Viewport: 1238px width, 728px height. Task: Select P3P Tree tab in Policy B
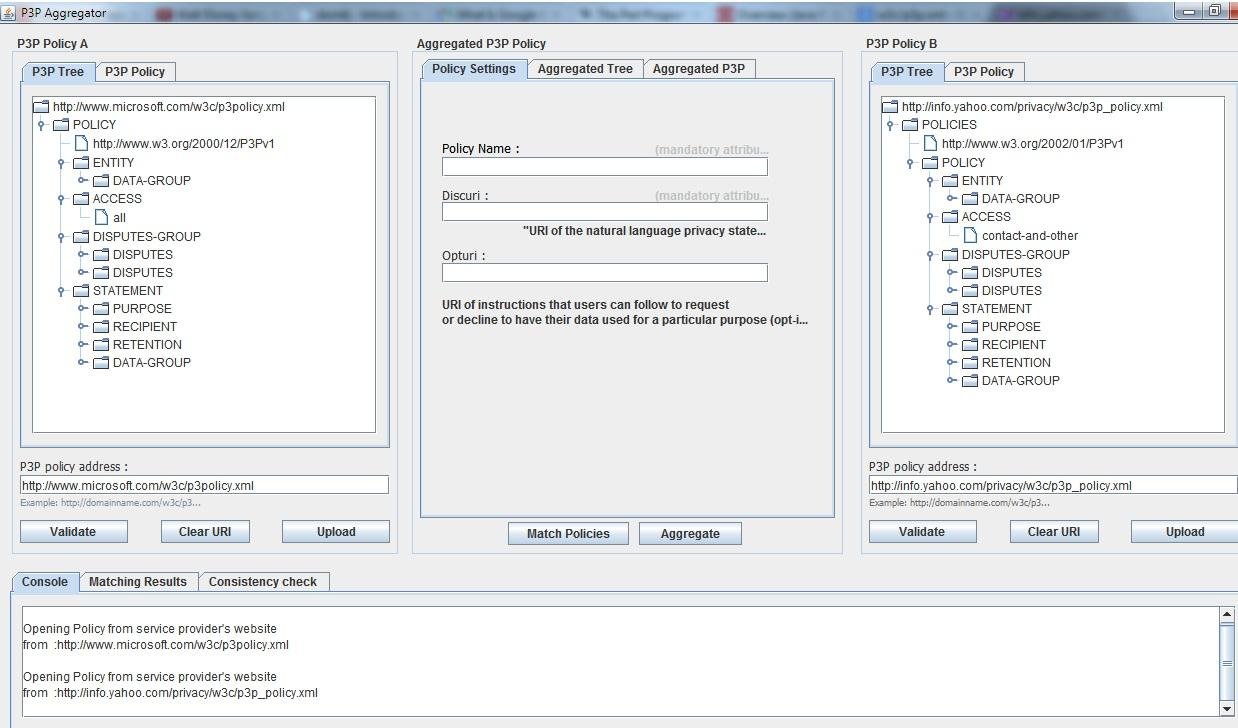907,72
